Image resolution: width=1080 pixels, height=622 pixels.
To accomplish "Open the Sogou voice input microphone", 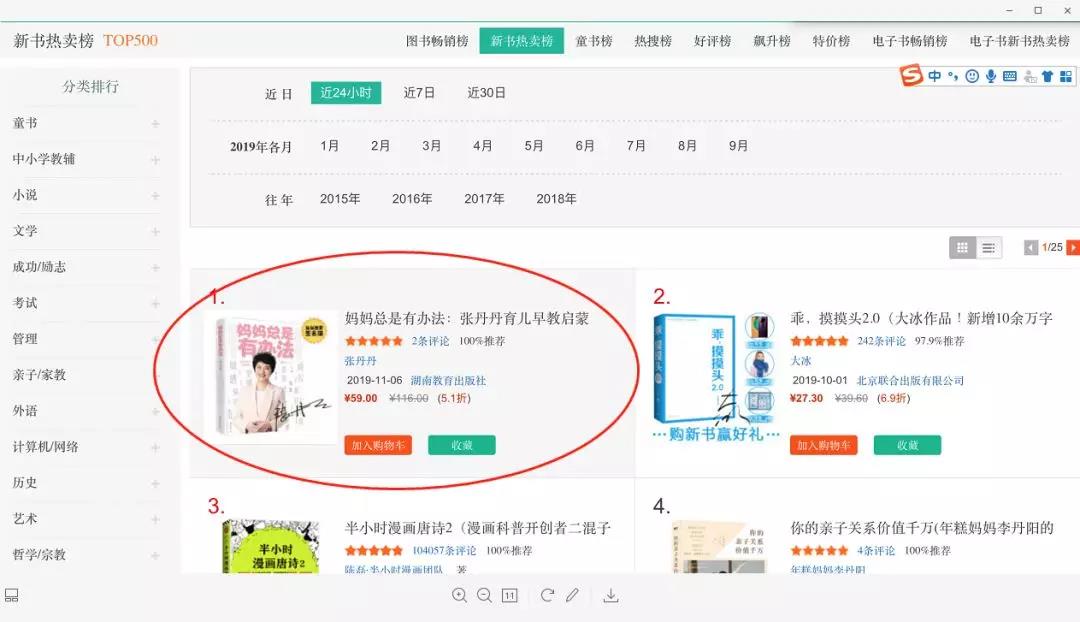I will (x=991, y=76).
